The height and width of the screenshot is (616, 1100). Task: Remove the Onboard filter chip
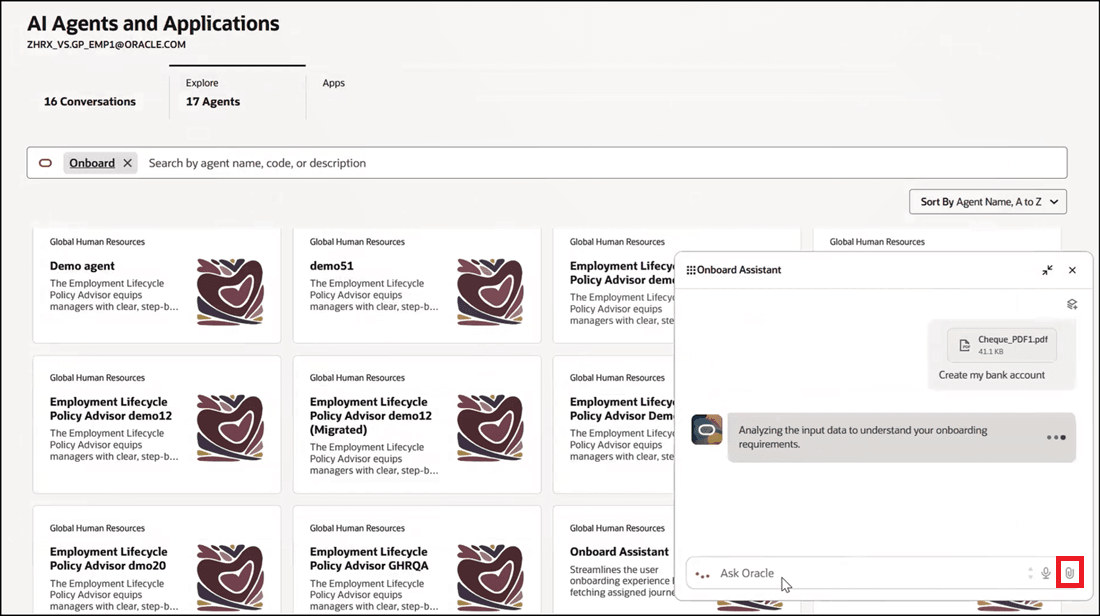127,163
